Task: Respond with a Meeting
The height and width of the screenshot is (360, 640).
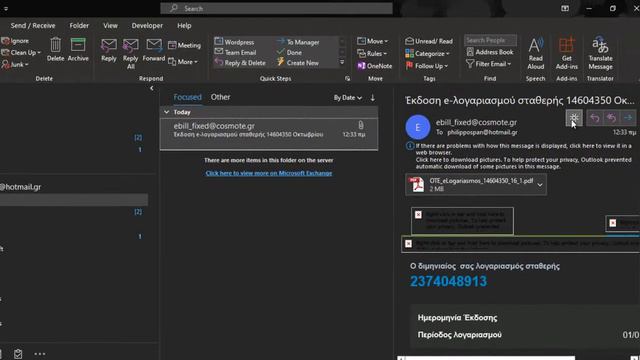Action: pyautogui.click(x=184, y=45)
